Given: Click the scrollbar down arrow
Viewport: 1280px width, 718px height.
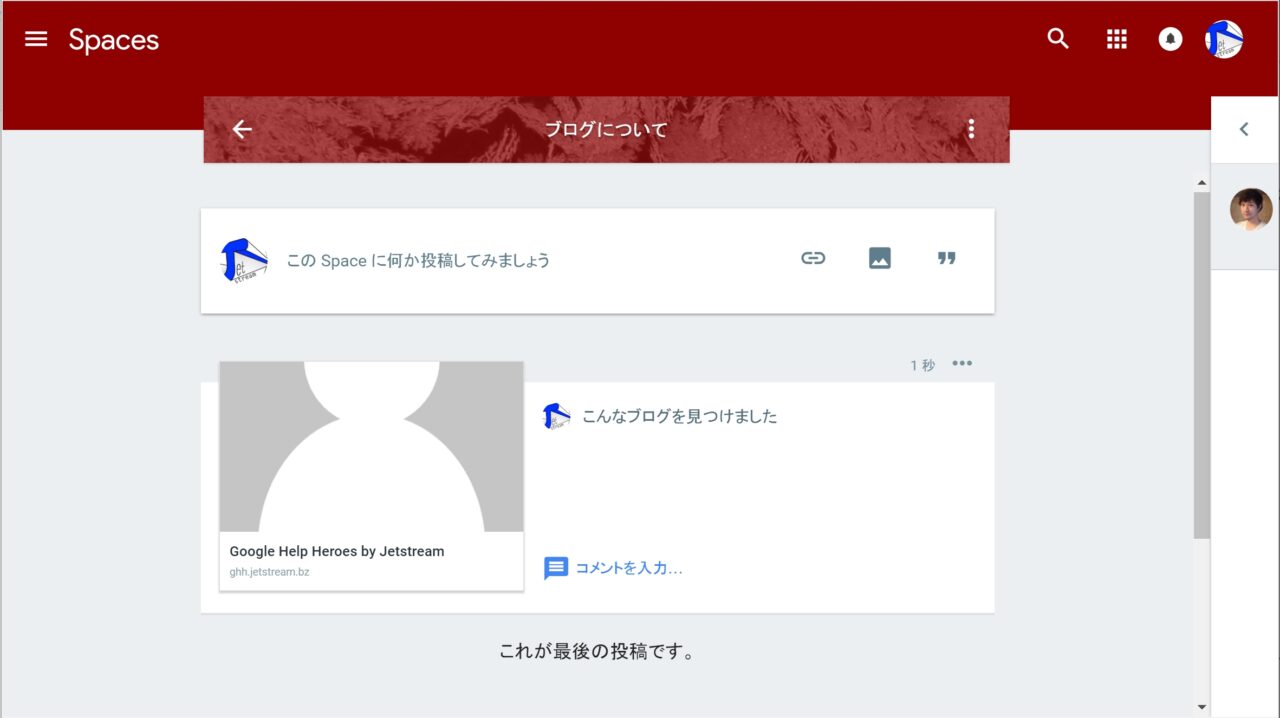Looking at the screenshot, I should [1202, 707].
